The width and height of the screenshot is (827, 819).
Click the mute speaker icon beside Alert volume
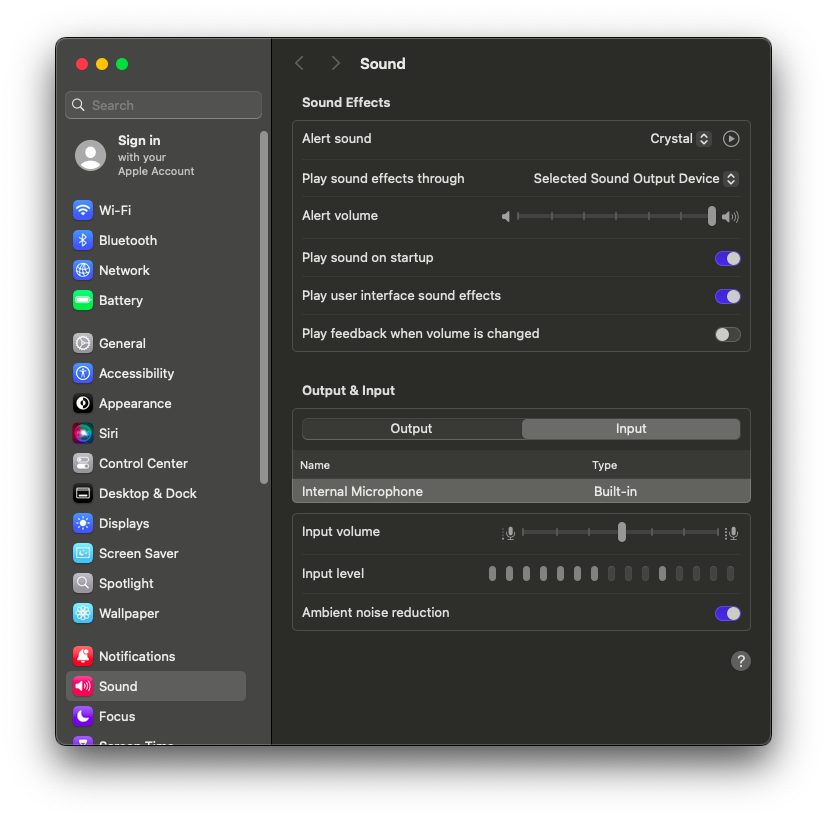coord(505,215)
